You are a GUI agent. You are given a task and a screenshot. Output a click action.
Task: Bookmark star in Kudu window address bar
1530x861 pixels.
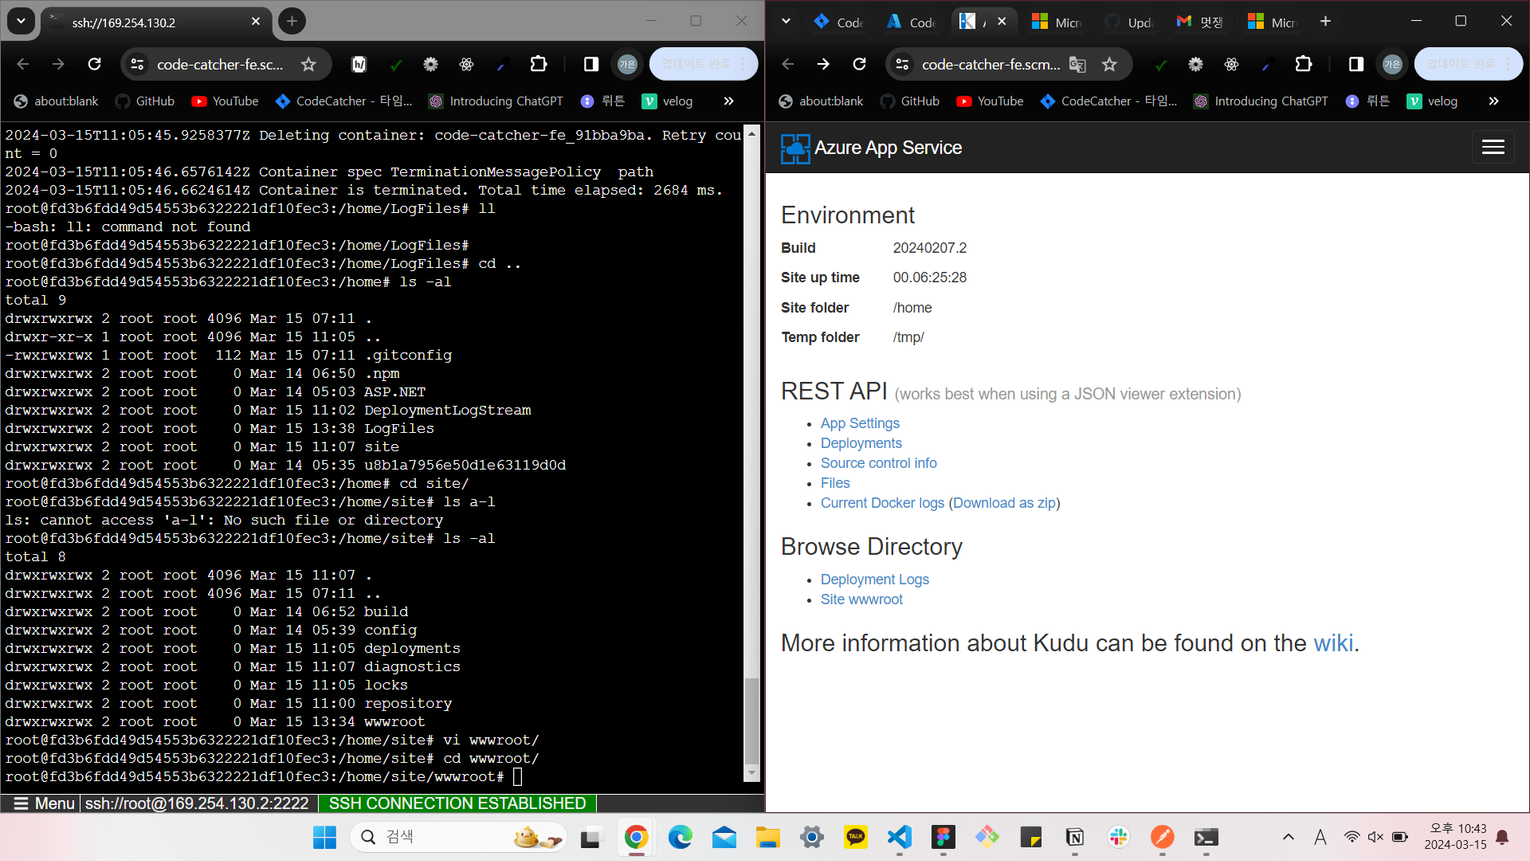1109,64
